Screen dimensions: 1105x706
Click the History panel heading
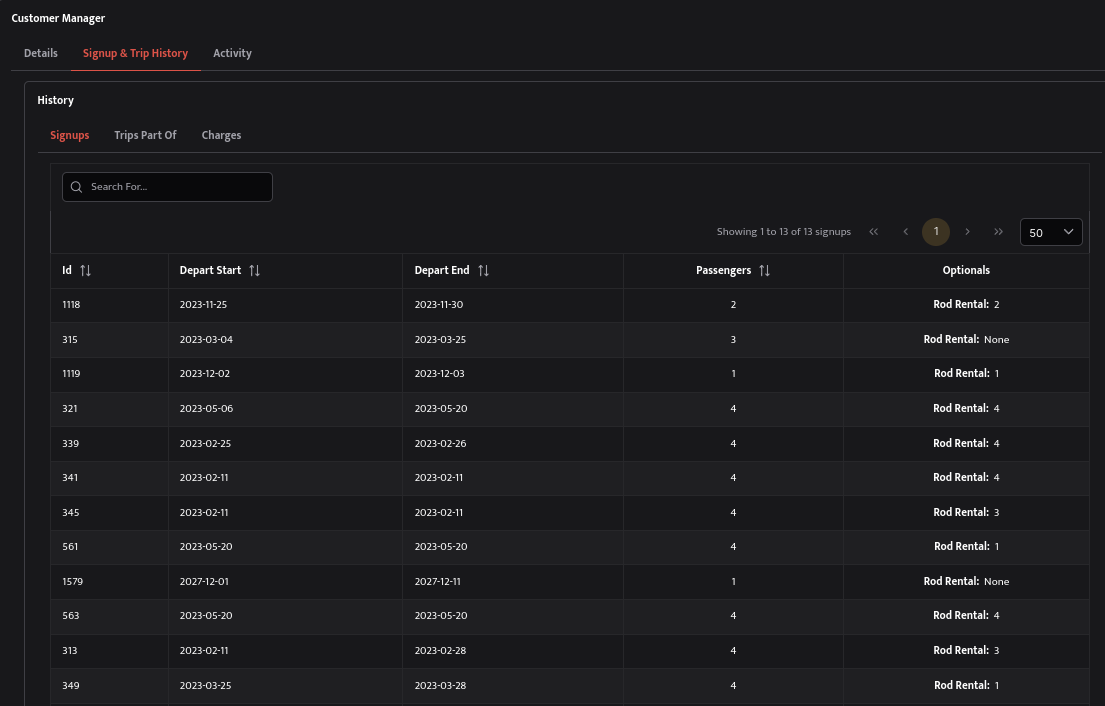click(56, 100)
